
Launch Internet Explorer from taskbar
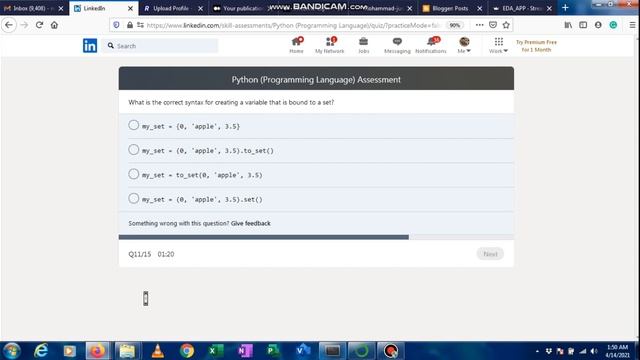point(41,351)
